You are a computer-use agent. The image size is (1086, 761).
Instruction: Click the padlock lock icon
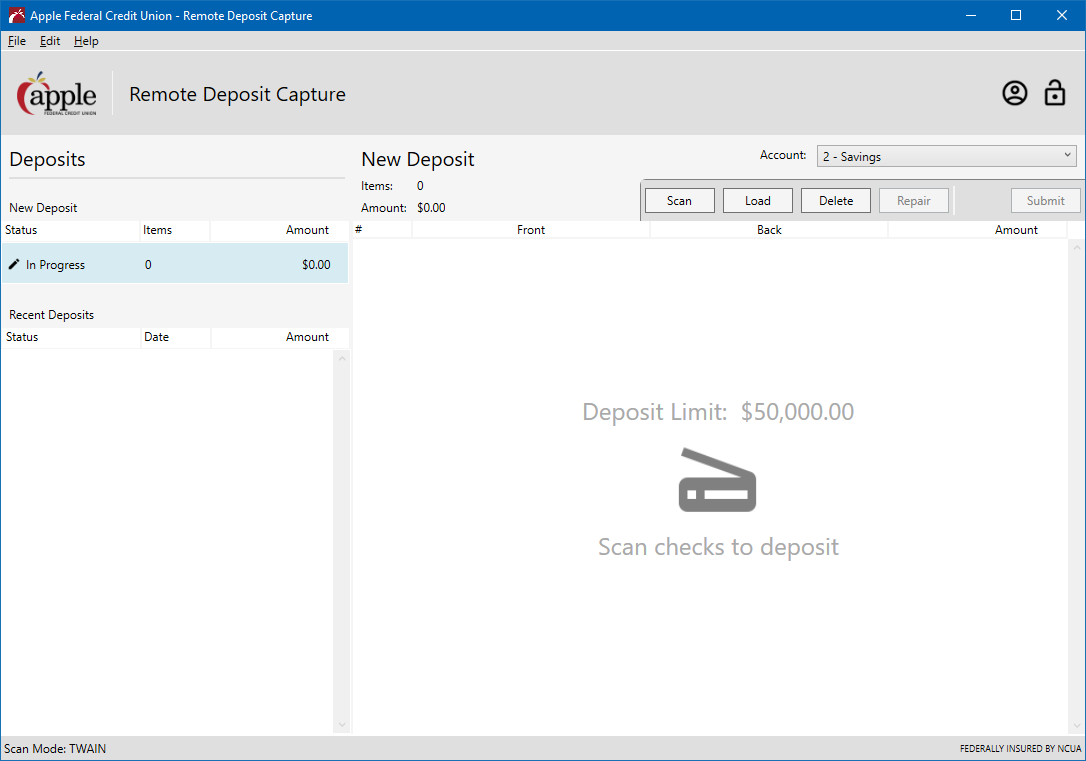pos(1055,93)
